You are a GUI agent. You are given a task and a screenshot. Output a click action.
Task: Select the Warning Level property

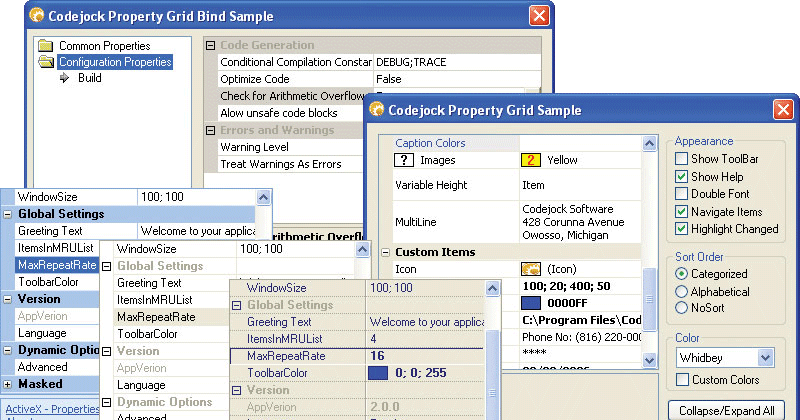click(x=290, y=147)
